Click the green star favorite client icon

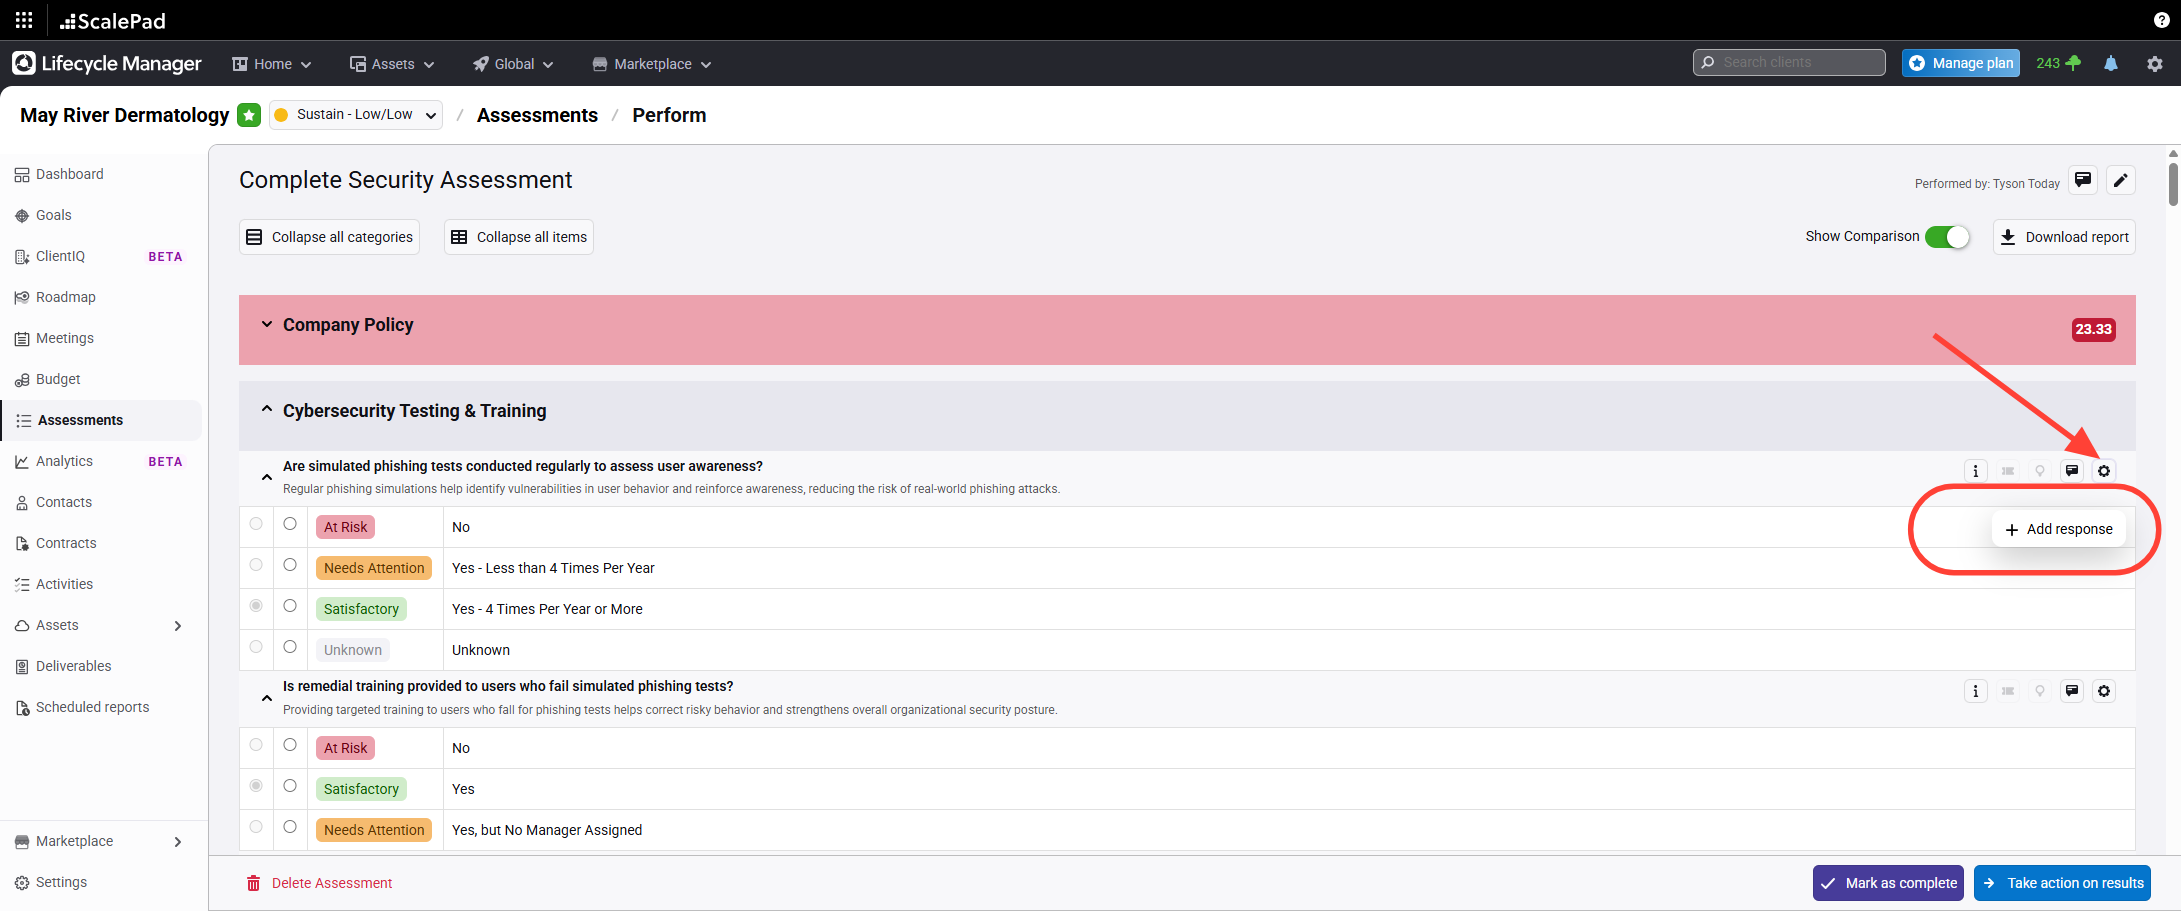249,115
